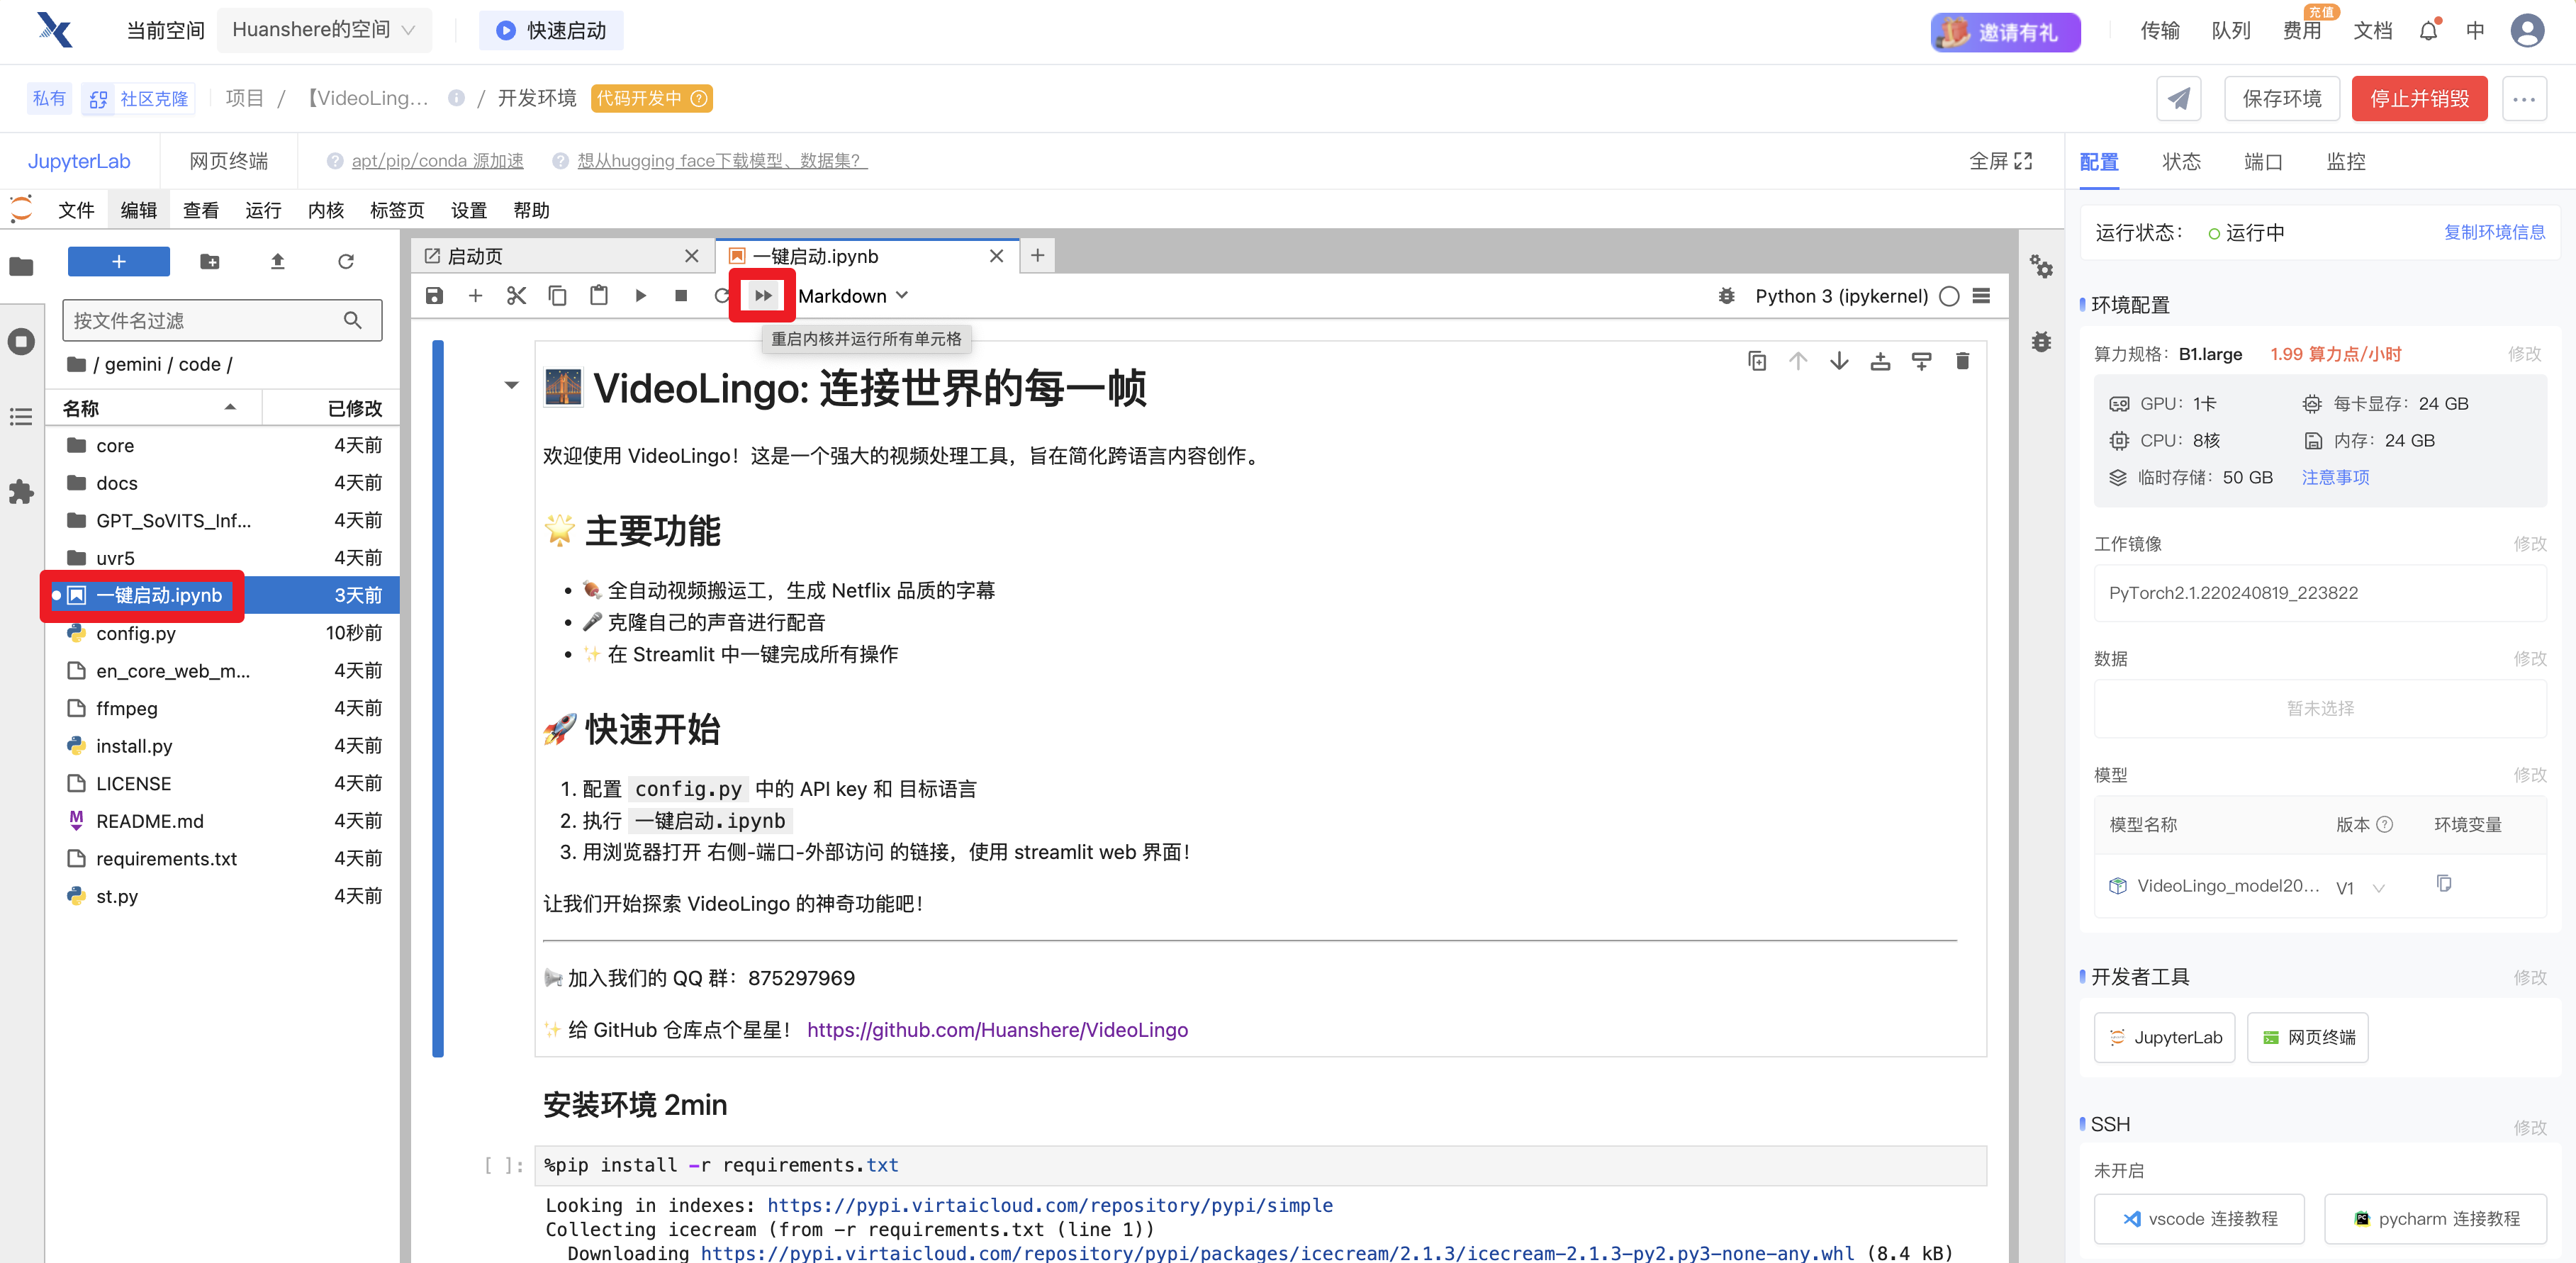Delete the cell with trash icon
This screenshot has height=1263, width=2576.
(x=1962, y=361)
